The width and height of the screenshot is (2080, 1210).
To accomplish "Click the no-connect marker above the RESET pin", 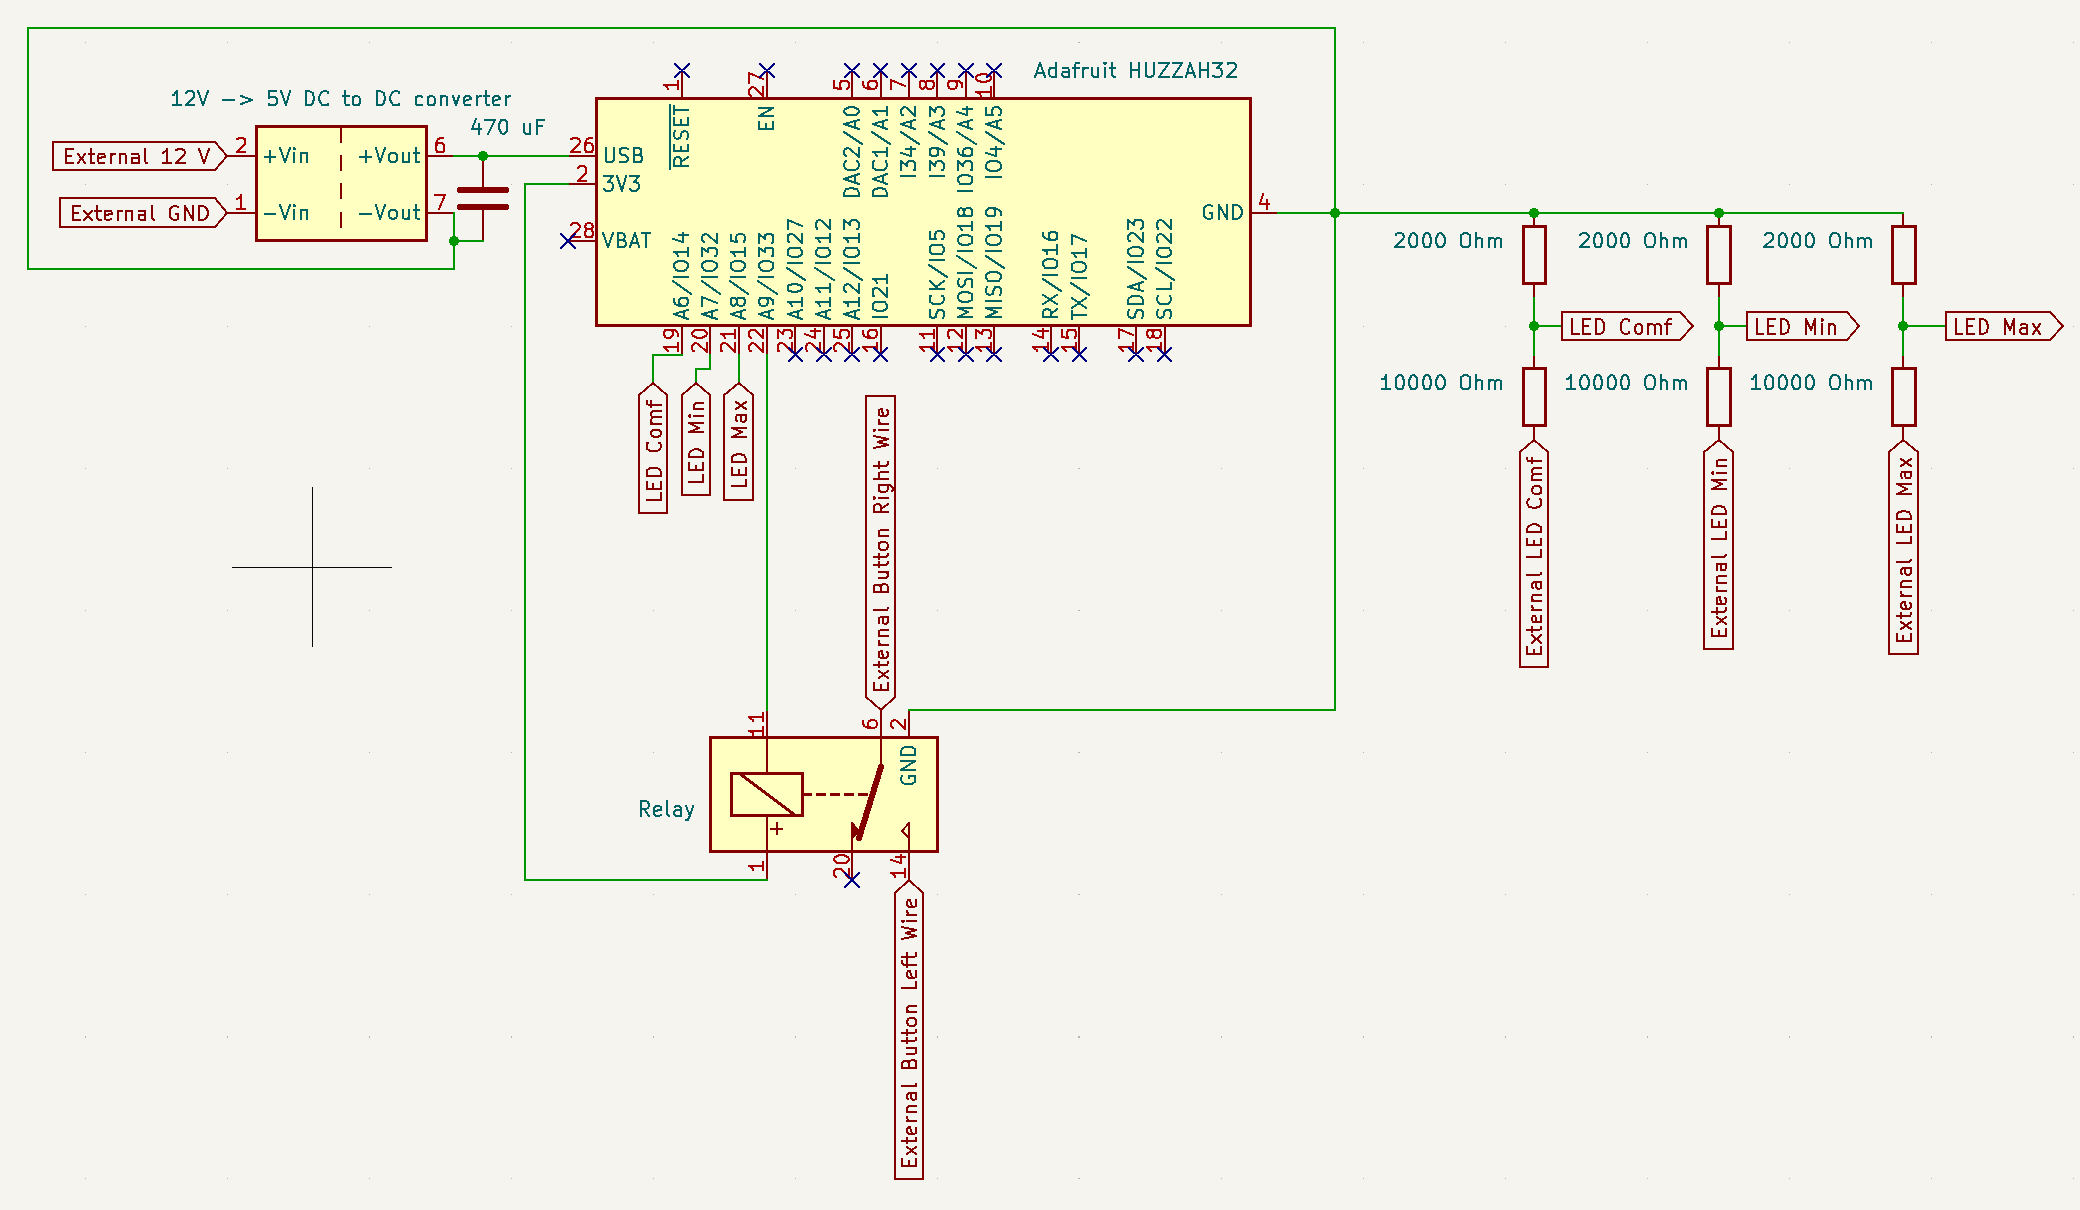I will [x=682, y=70].
